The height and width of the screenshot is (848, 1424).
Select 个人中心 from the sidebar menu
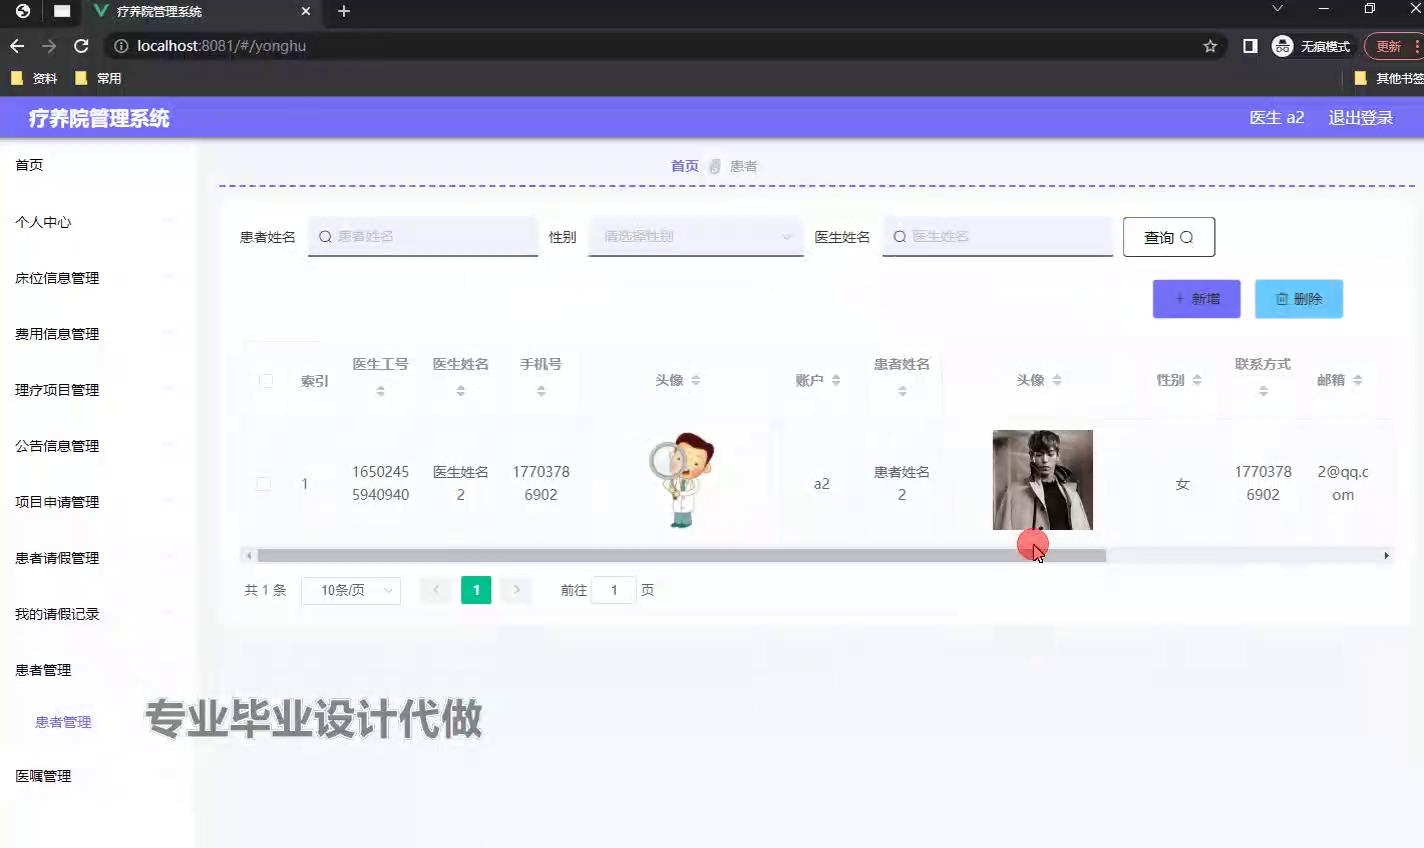pyautogui.click(x=43, y=222)
